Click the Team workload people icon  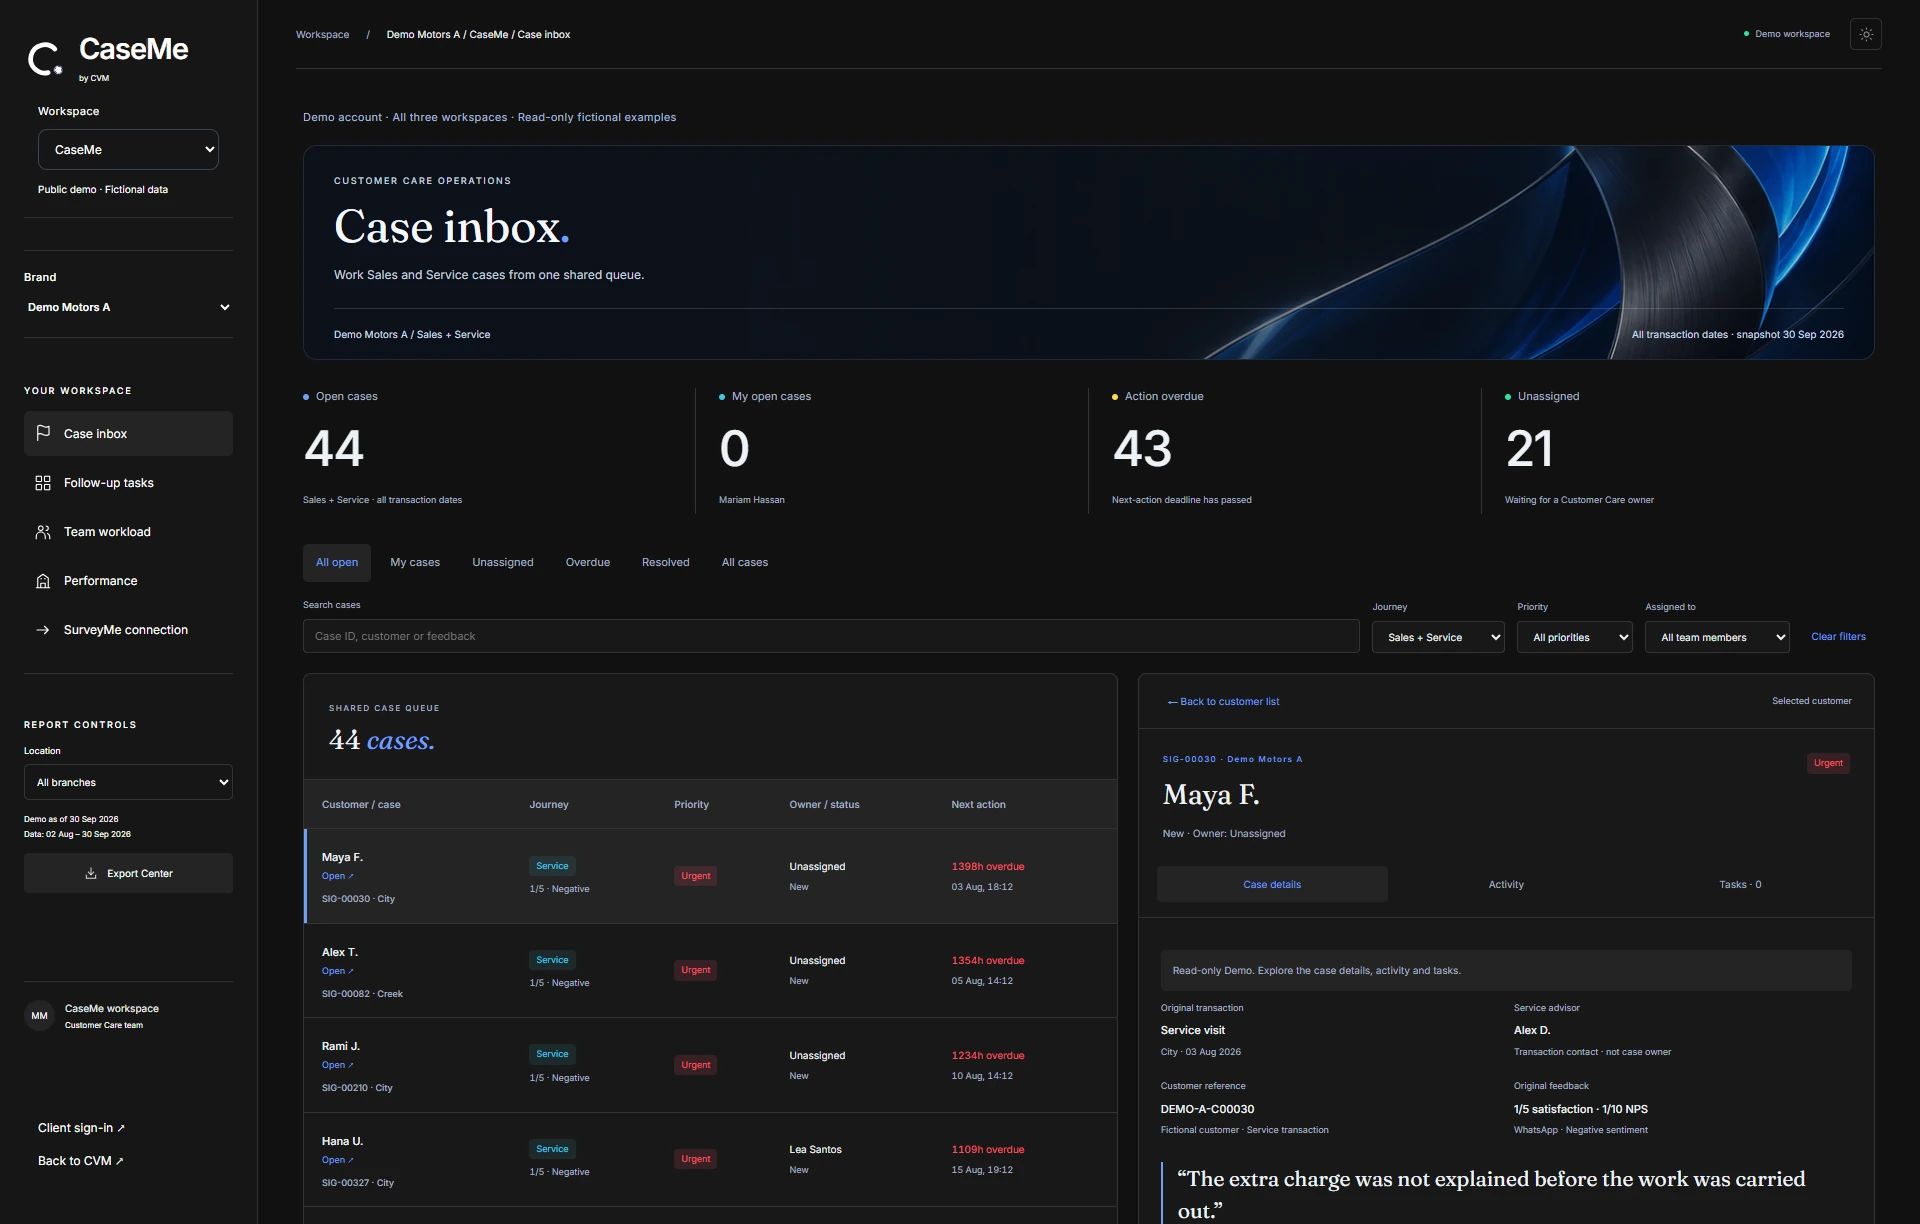click(43, 532)
